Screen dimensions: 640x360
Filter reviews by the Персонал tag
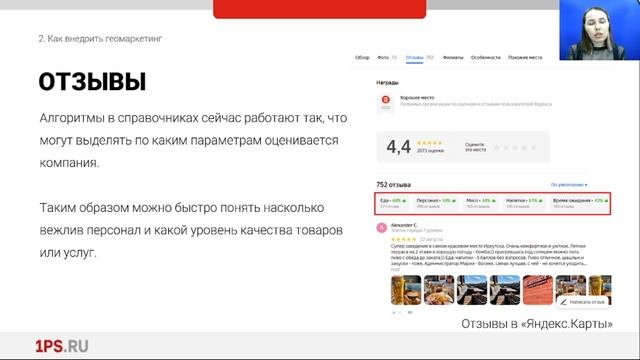pos(436,203)
